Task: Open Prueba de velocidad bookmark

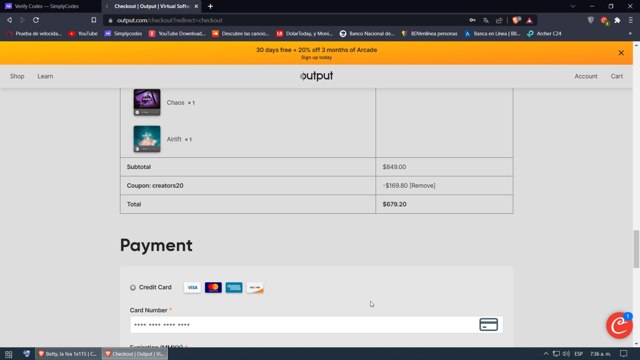Action: [34, 33]
